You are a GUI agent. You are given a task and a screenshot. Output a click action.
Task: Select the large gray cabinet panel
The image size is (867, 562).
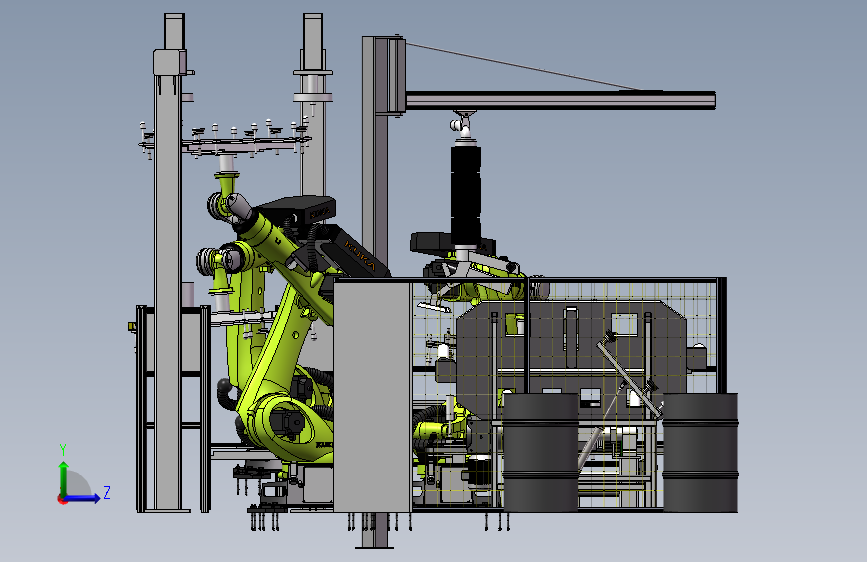click(373, 395)
